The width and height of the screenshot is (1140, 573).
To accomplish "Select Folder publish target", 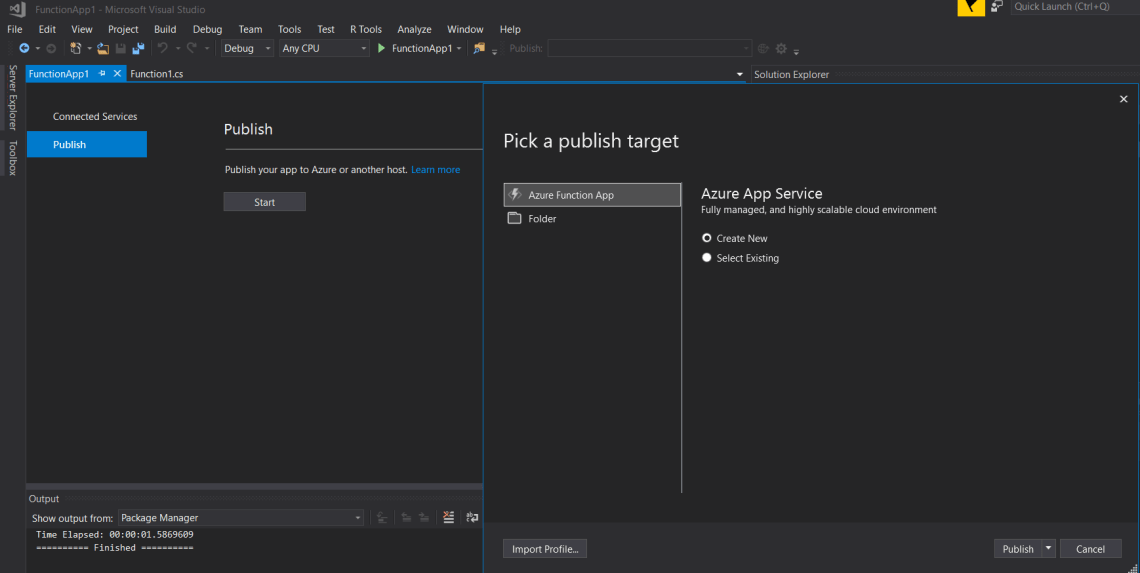I will click(x=592, y=218).
